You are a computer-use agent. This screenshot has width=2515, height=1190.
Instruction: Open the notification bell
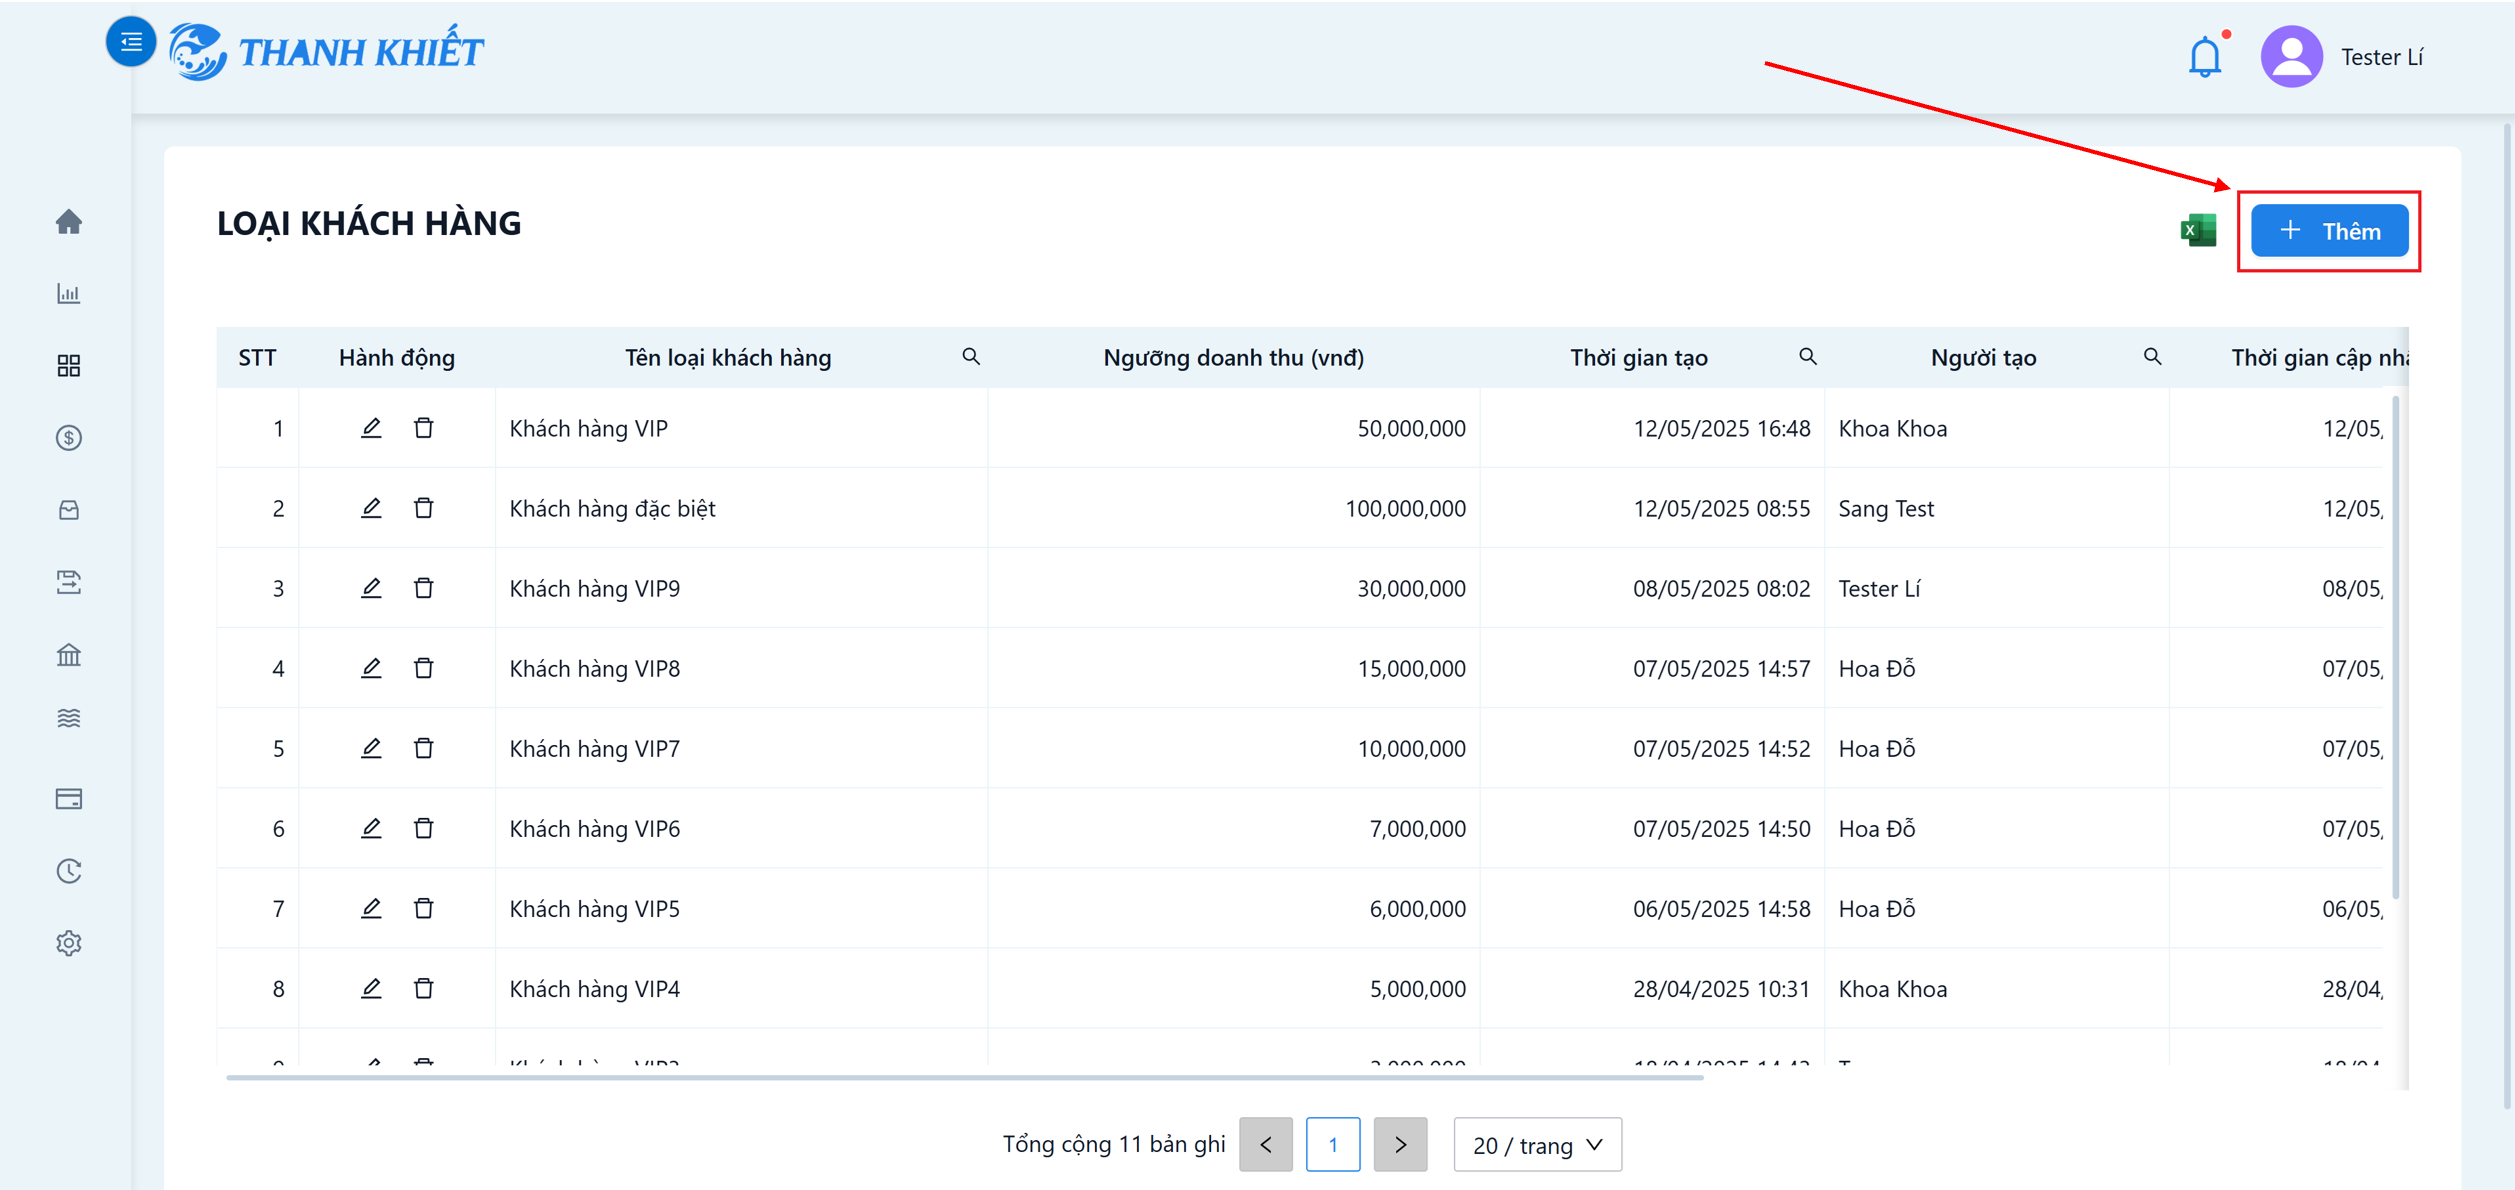click(2205, 57)
